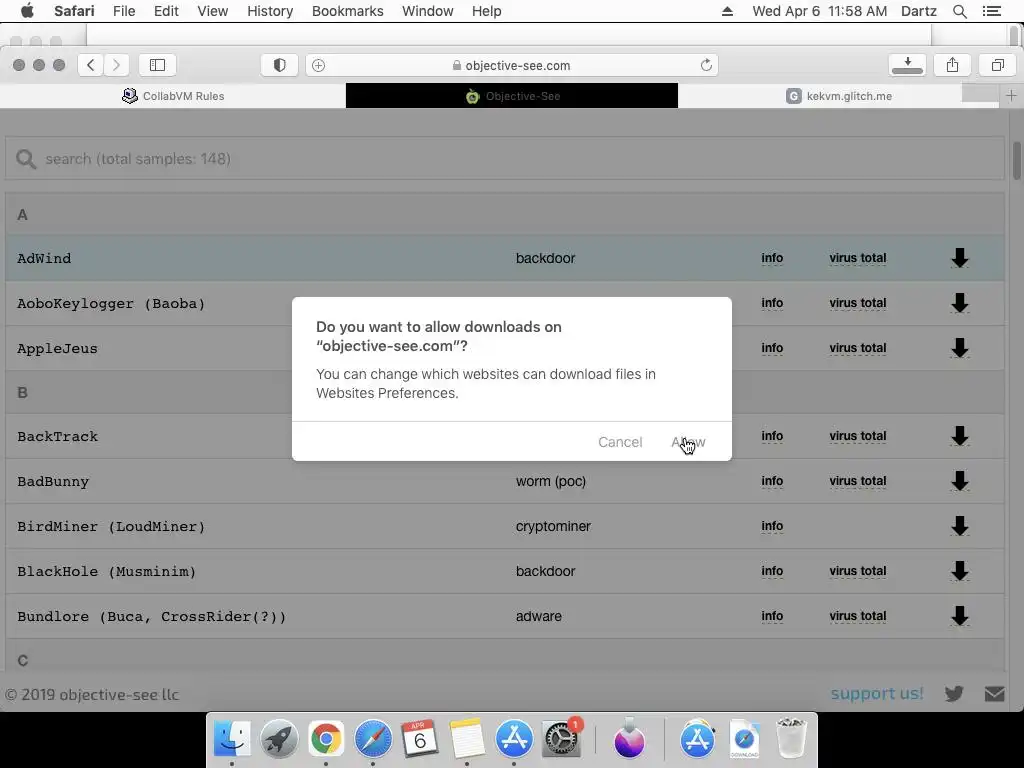
Task: Click the objective-see.com address field
Action: point(511,65)
